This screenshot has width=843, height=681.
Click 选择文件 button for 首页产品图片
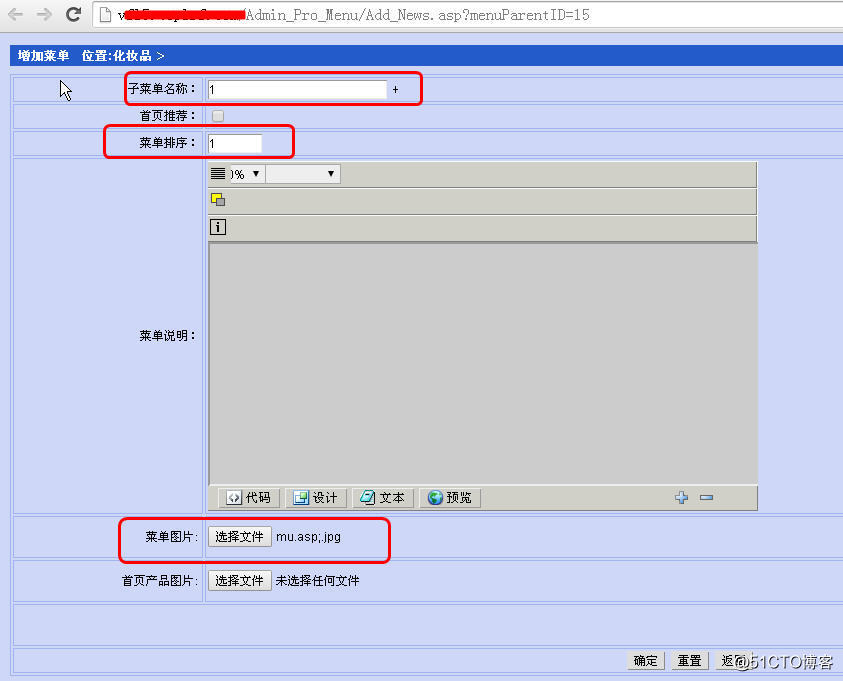point(240,580)
